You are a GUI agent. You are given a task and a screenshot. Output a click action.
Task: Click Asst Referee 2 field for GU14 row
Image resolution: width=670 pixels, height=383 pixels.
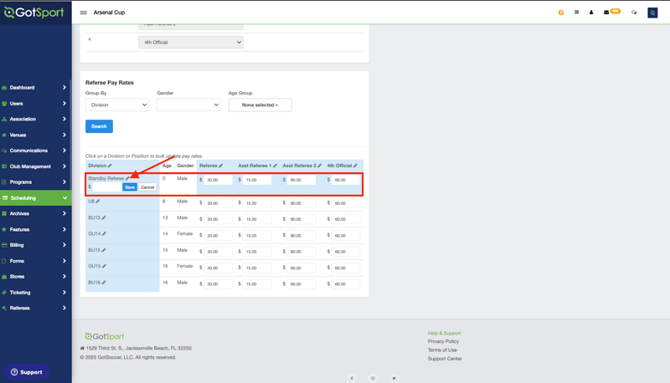click(301, 236)
